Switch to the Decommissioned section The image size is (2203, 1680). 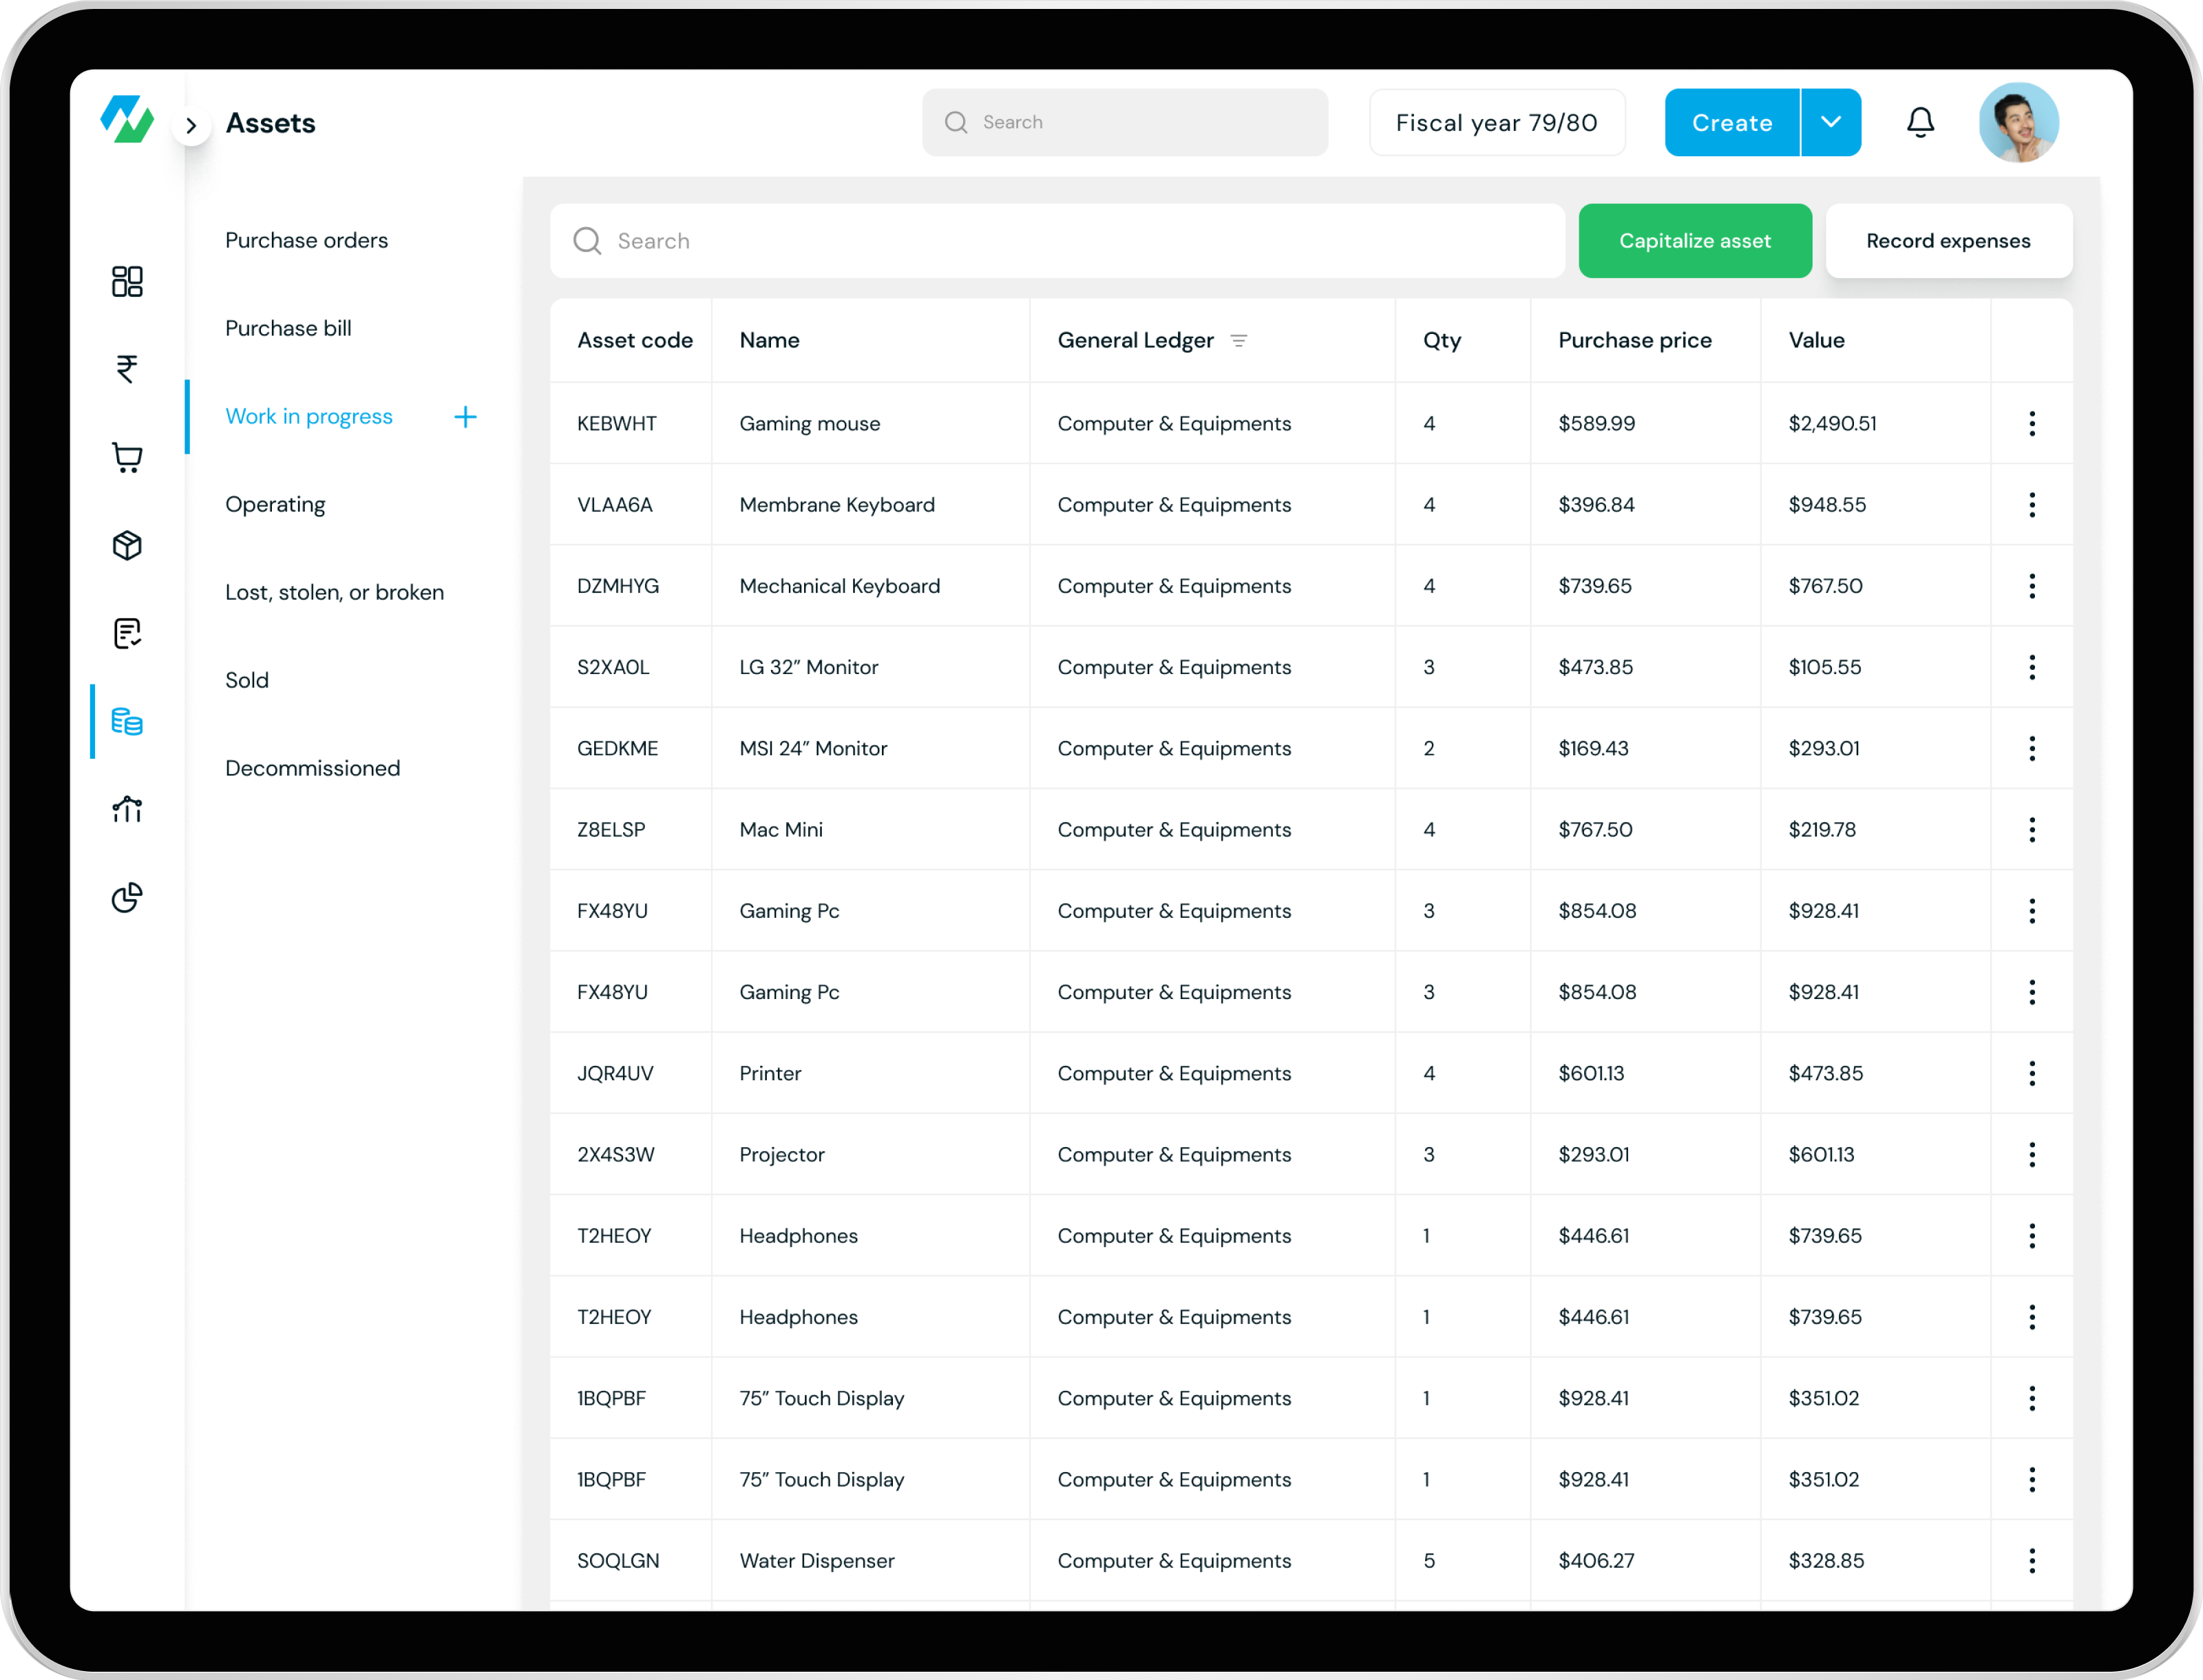tap(312, 767)
